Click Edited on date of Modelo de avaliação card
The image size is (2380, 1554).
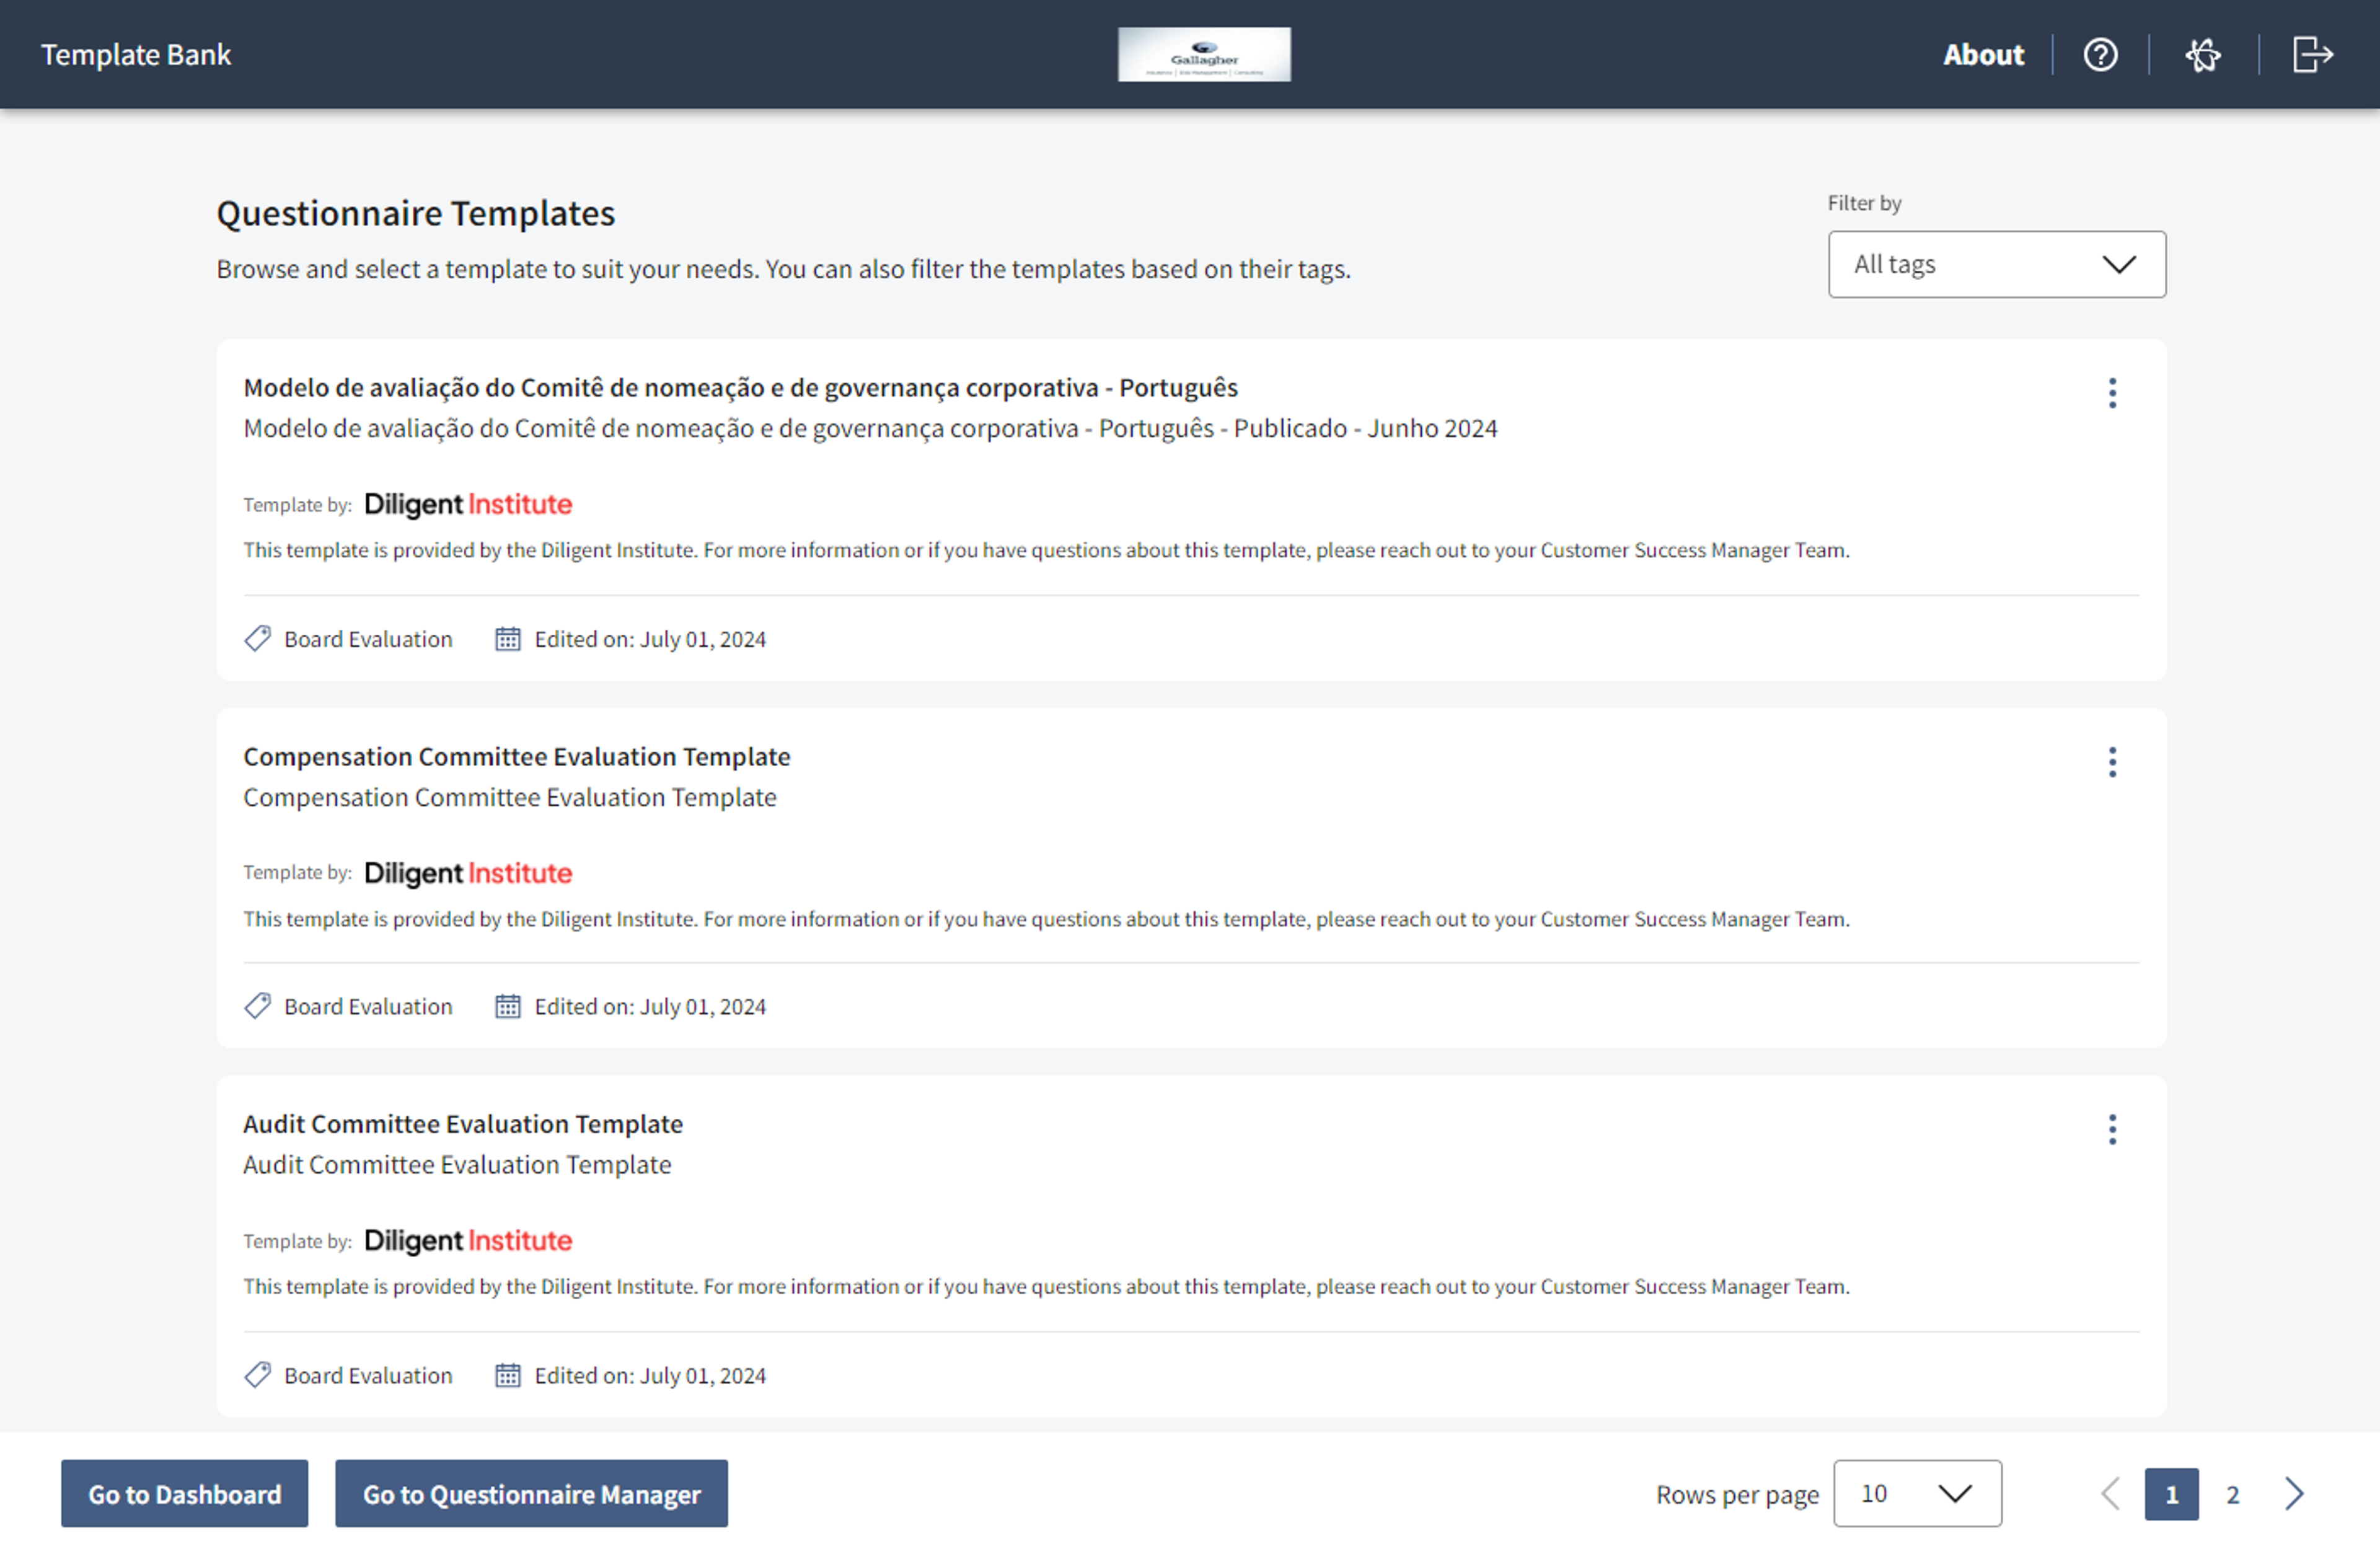[650, 639]
